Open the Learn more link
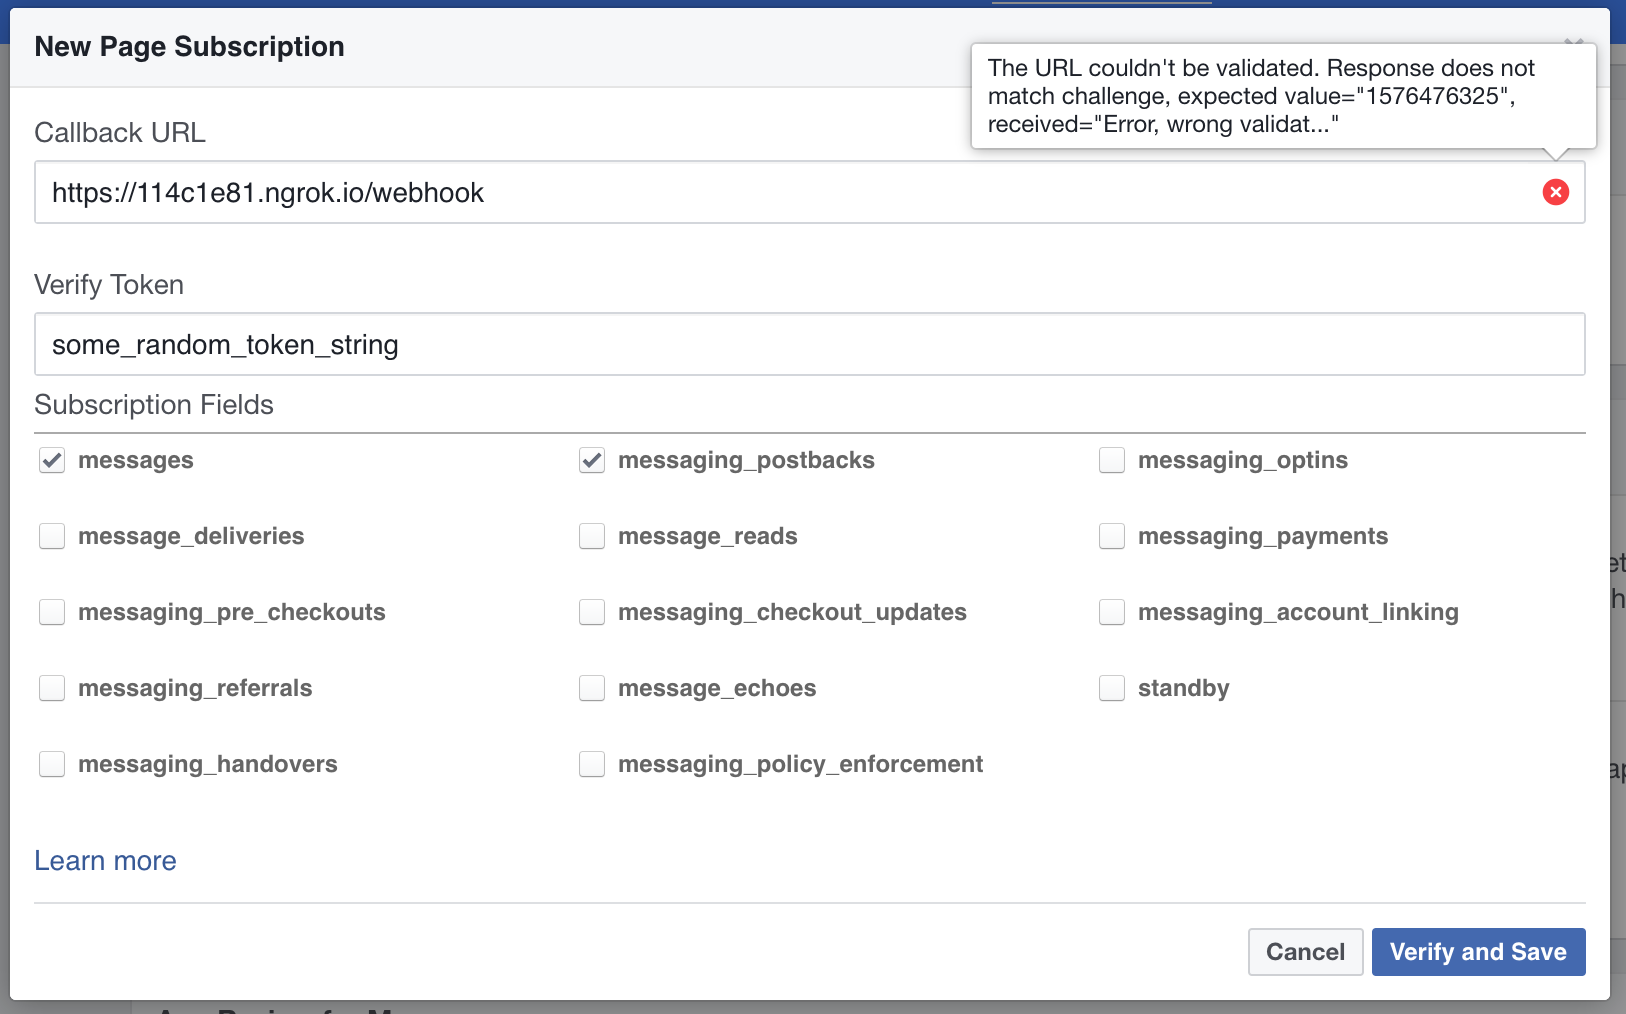The height and width of the screenshot is (1014, 1626). 105,861
